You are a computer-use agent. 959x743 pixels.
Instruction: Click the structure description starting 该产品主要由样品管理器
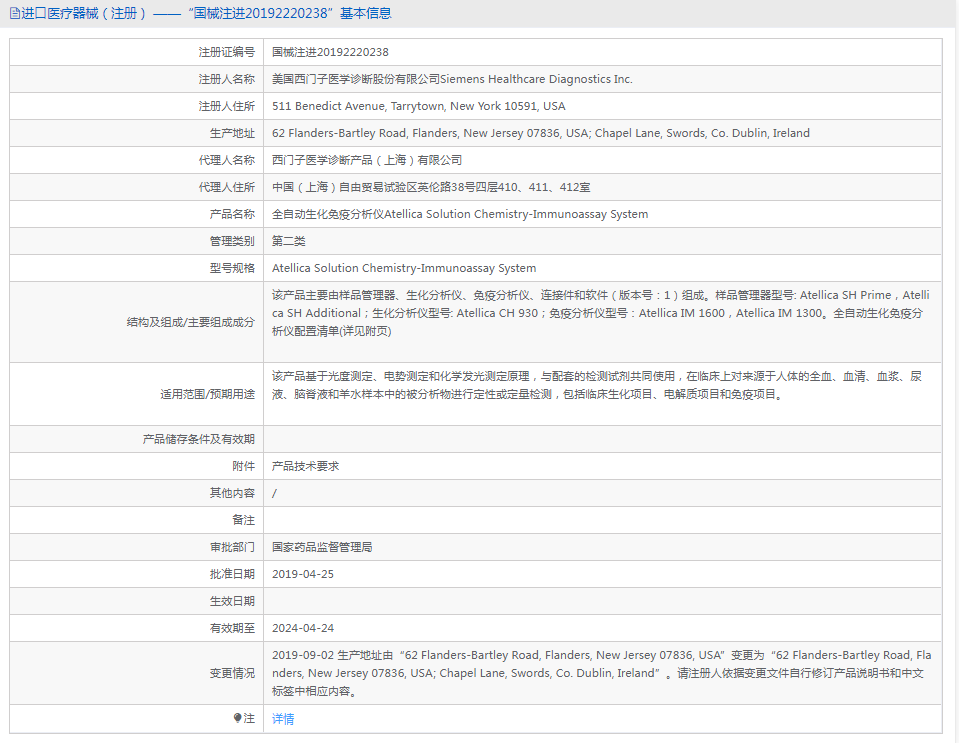click(601, 312)
